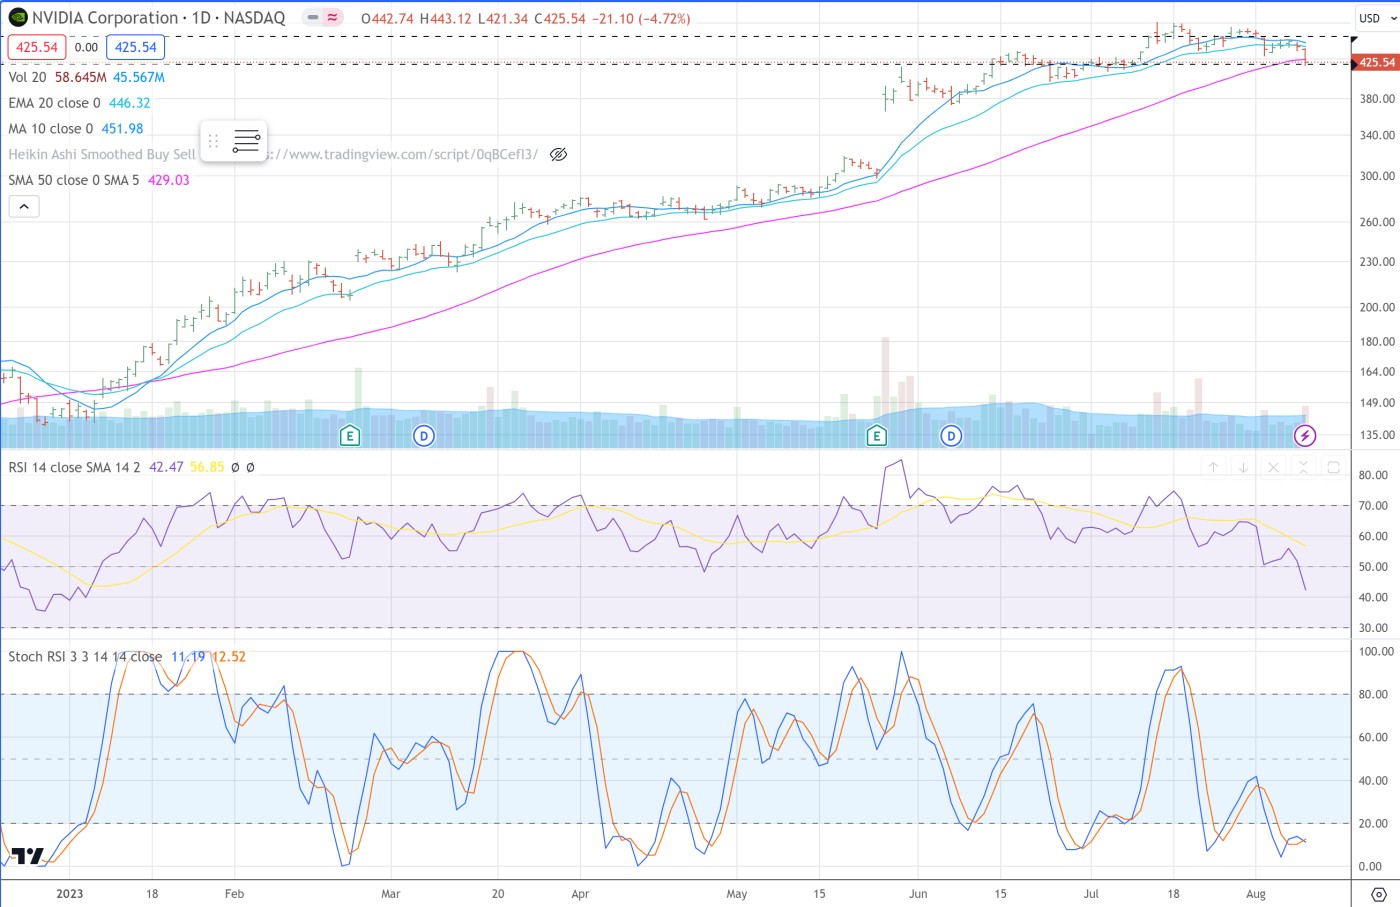Click the 200.00 label on the price axis
The width and height of the screenshot is (1400, 907).
[1377, 308]
